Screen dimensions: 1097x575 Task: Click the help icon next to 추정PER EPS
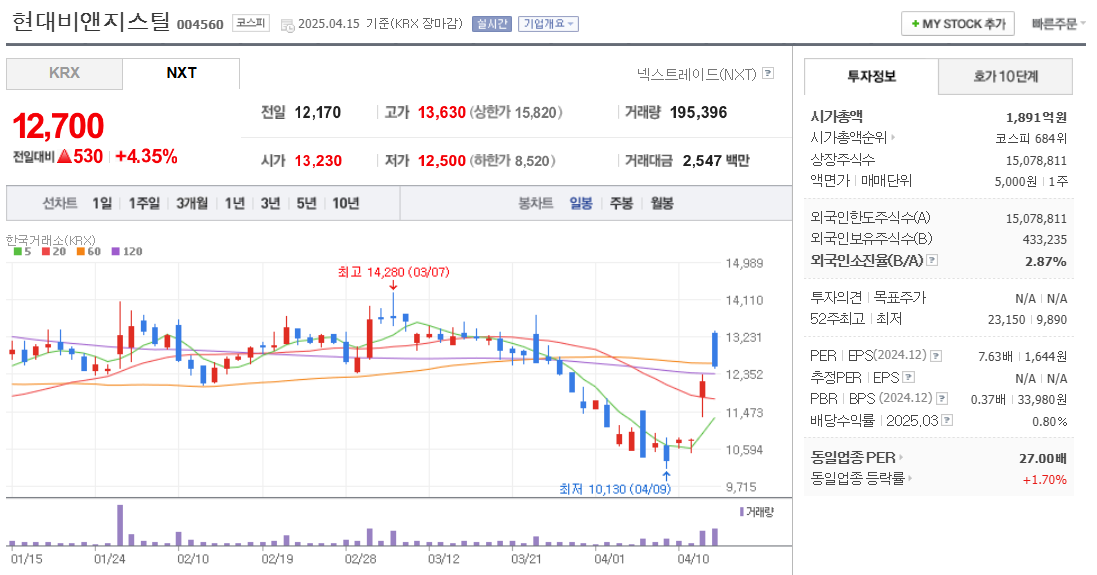(908, 377)
